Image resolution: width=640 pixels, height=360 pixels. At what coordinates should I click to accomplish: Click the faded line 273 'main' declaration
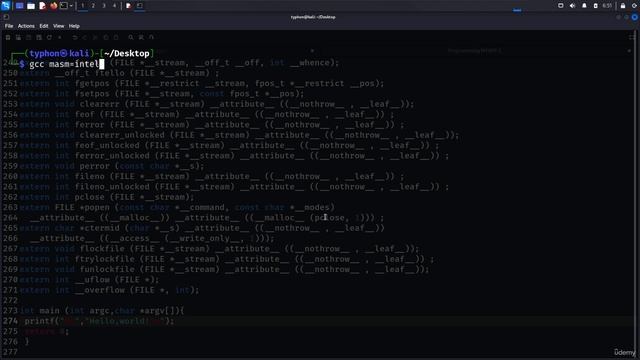pos(102,311)
